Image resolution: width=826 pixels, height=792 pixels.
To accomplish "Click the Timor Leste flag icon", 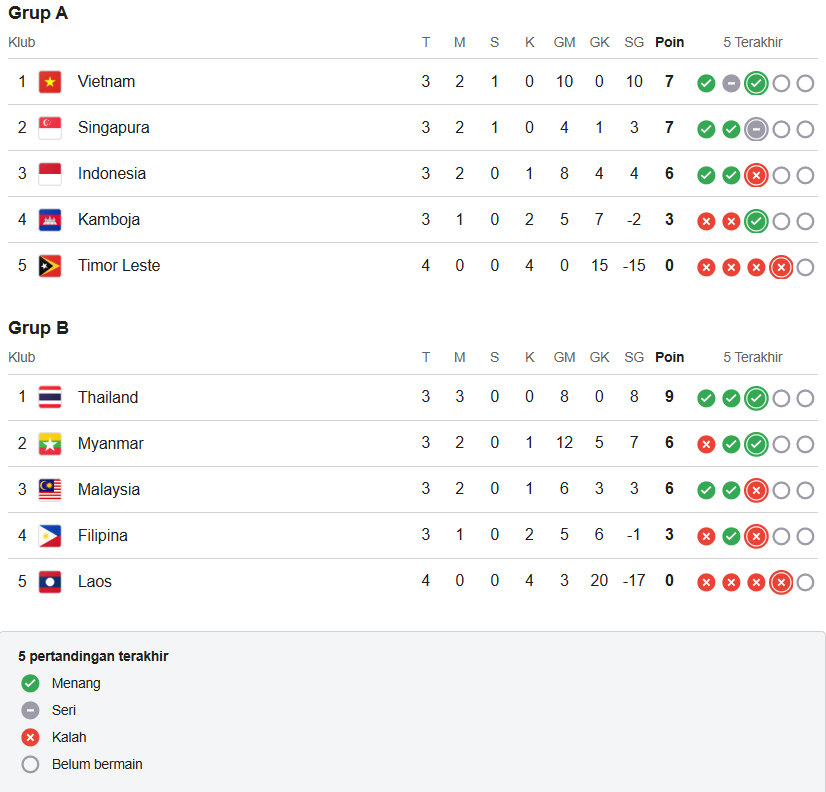I will (50, 266).
